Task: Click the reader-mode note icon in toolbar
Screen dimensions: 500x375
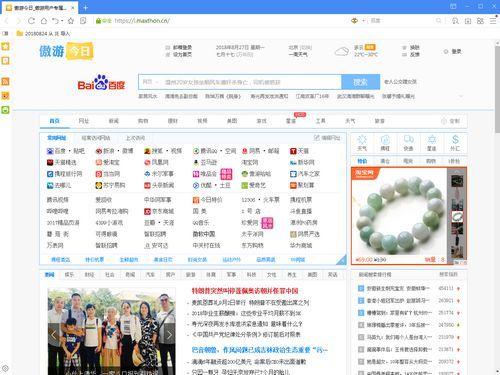Action: click(x=83, y=21)
